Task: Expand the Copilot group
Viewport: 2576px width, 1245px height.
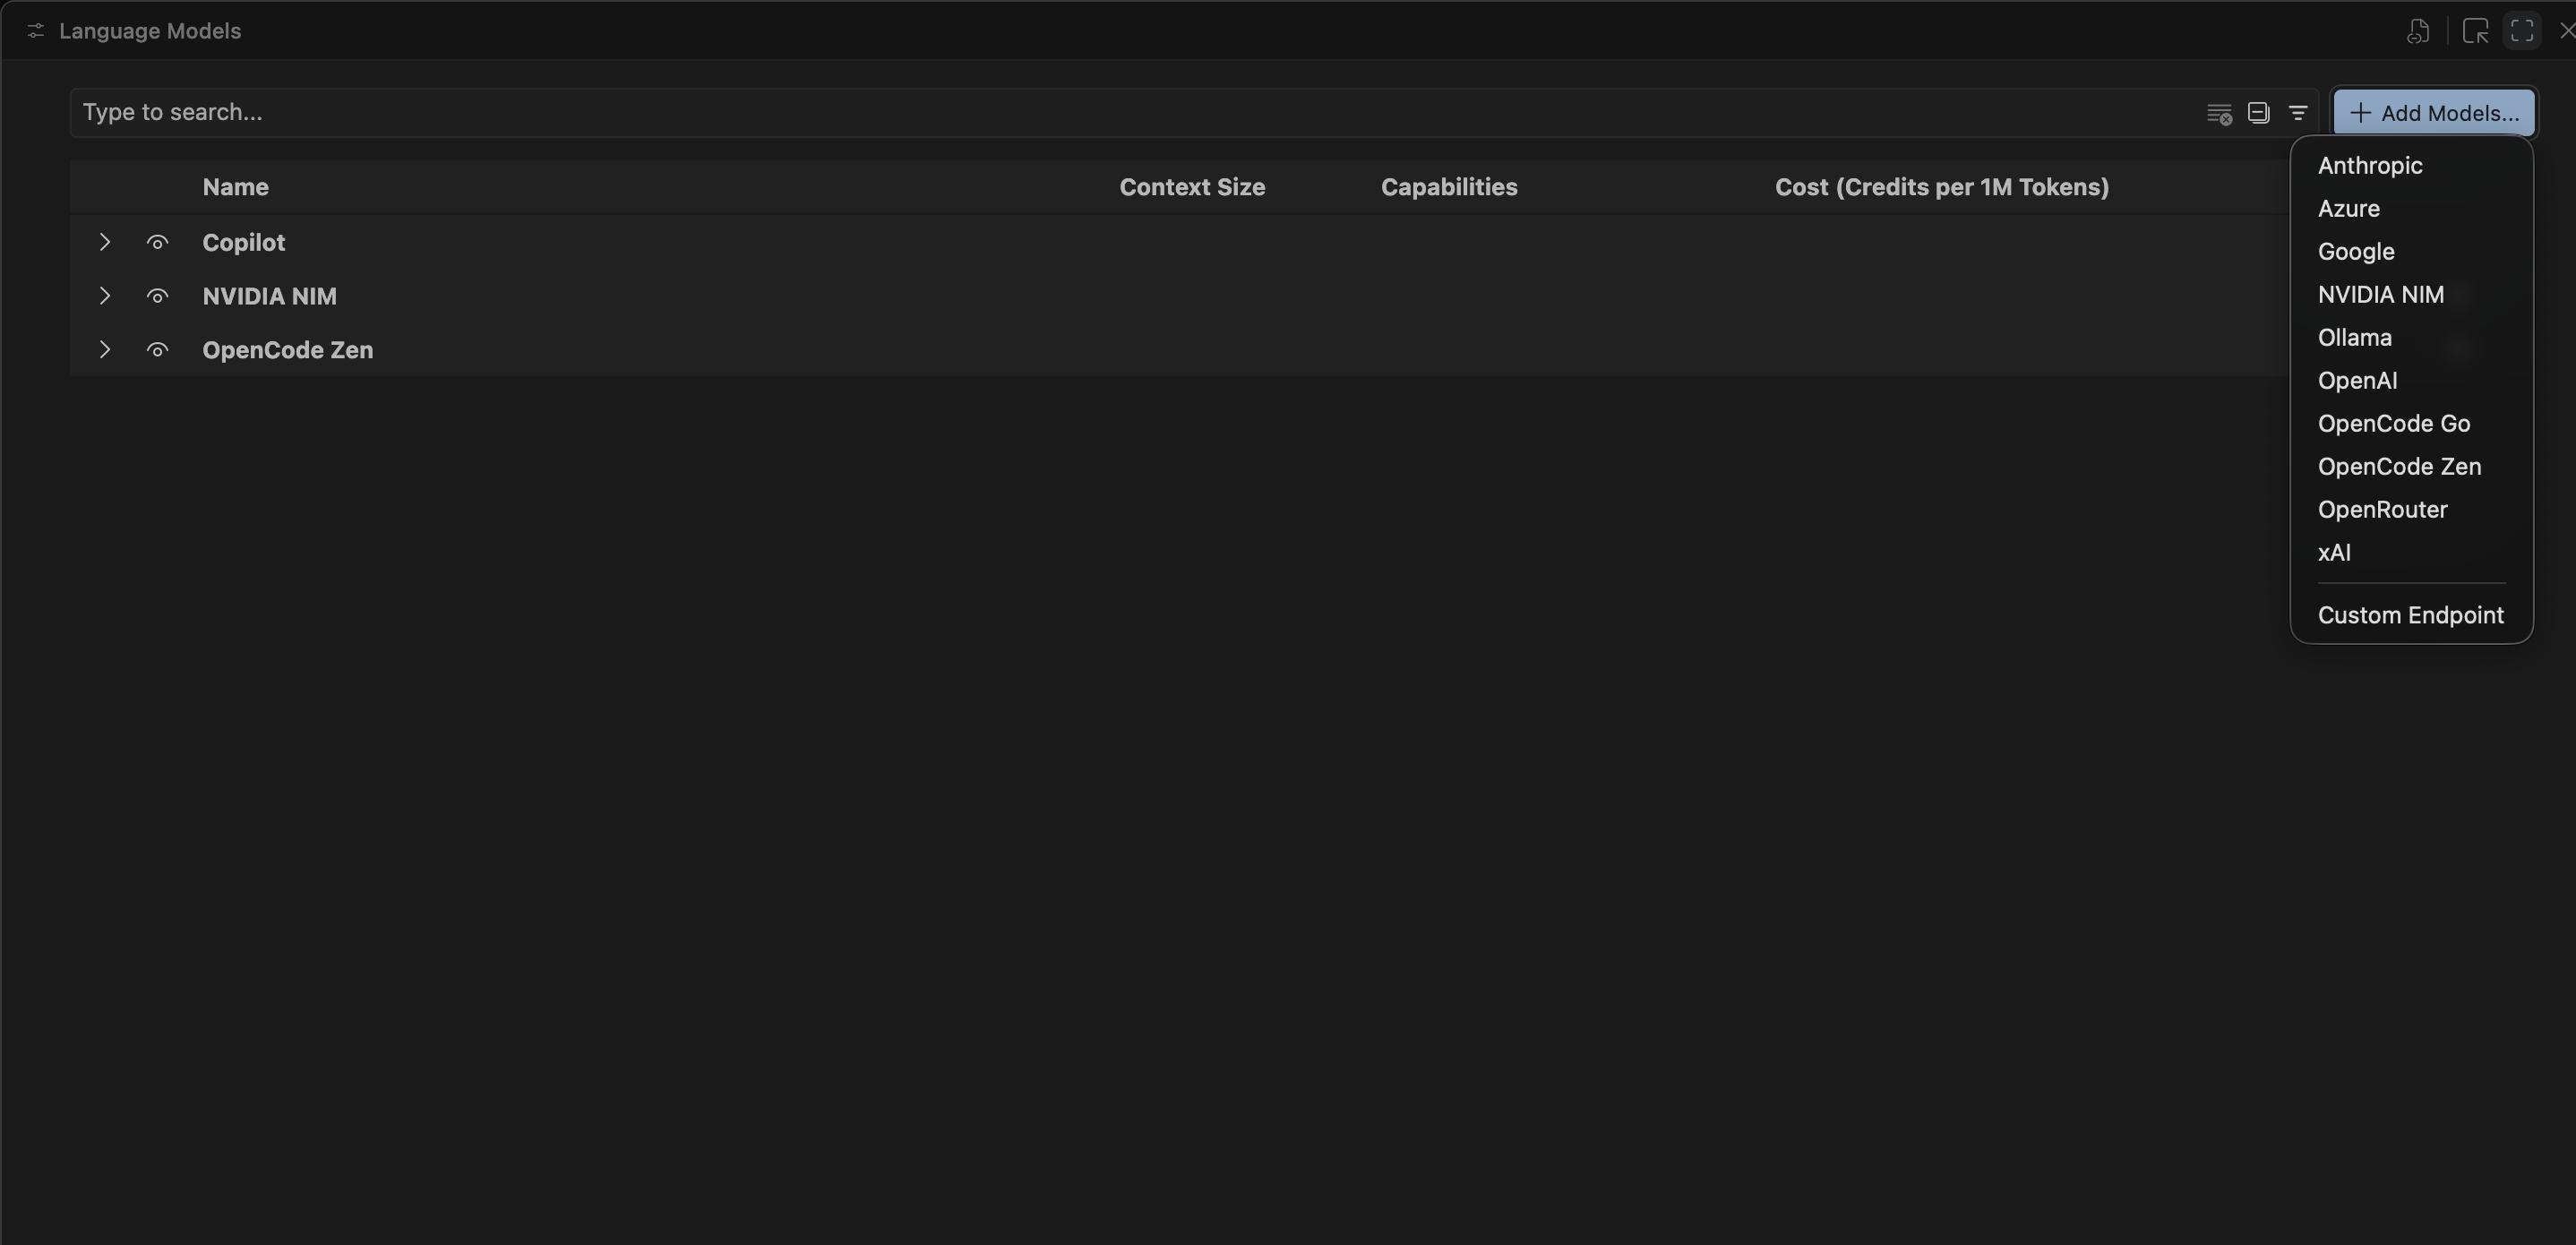Action: click(x=104, y=243)
